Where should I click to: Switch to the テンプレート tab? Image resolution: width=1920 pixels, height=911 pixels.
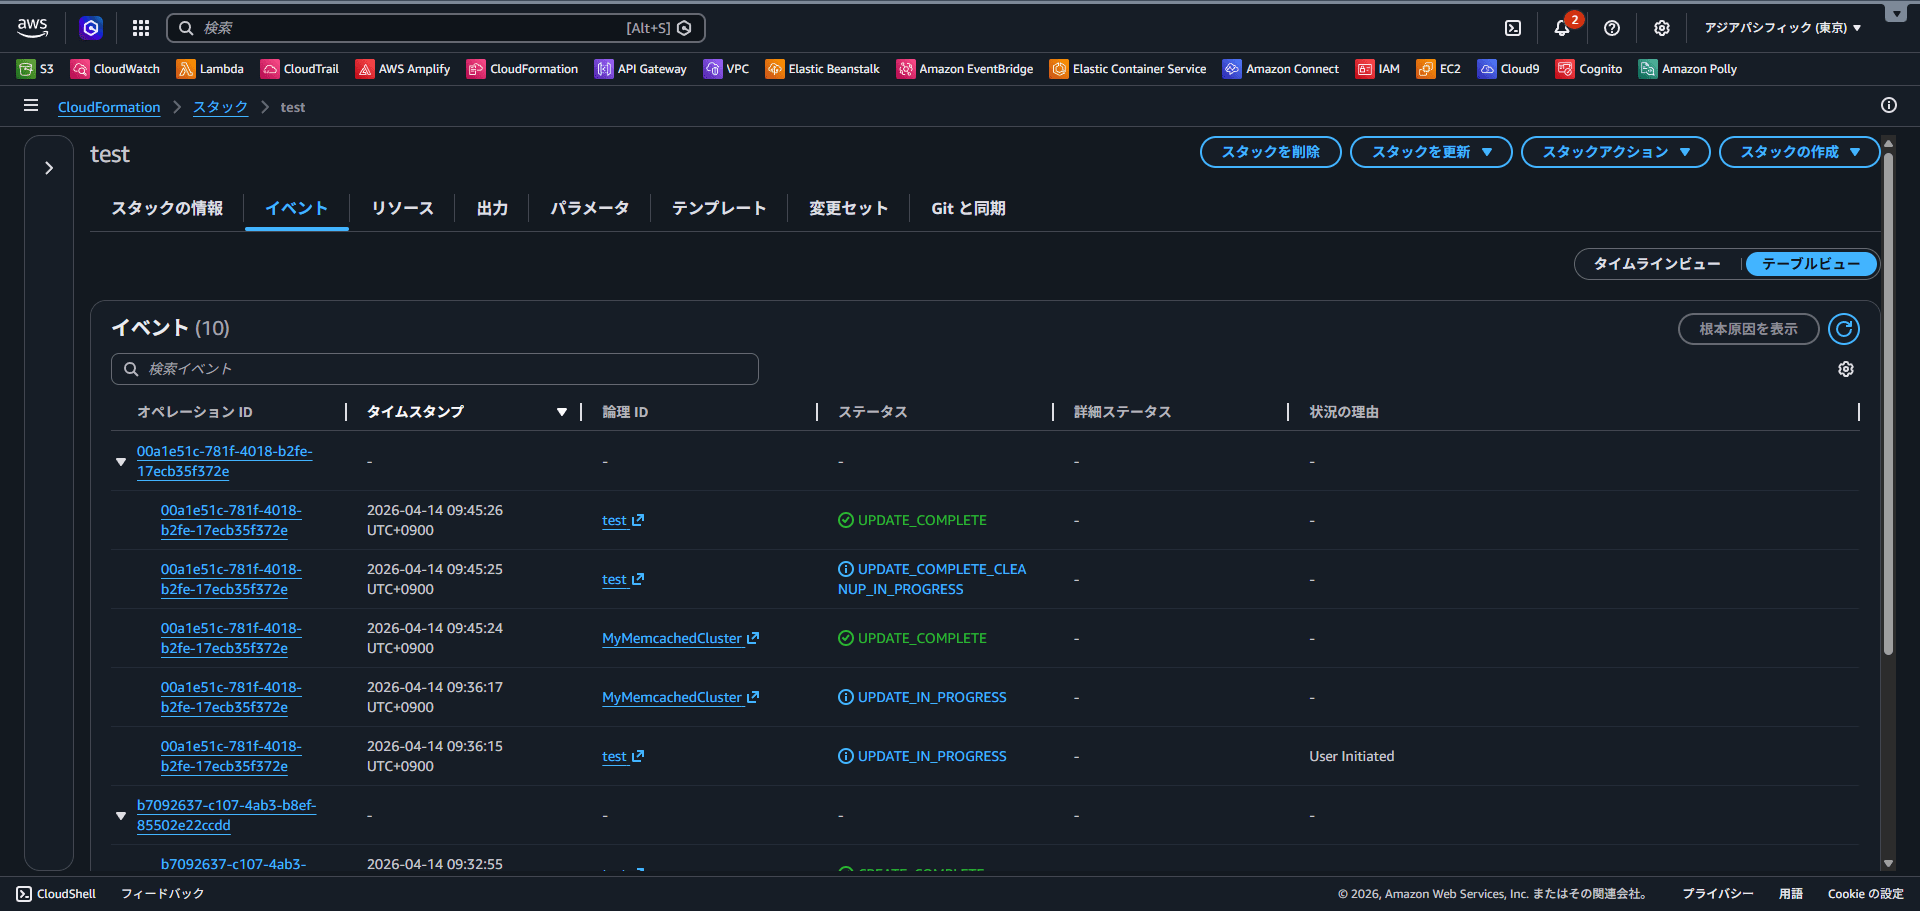(x=718, y=208)
